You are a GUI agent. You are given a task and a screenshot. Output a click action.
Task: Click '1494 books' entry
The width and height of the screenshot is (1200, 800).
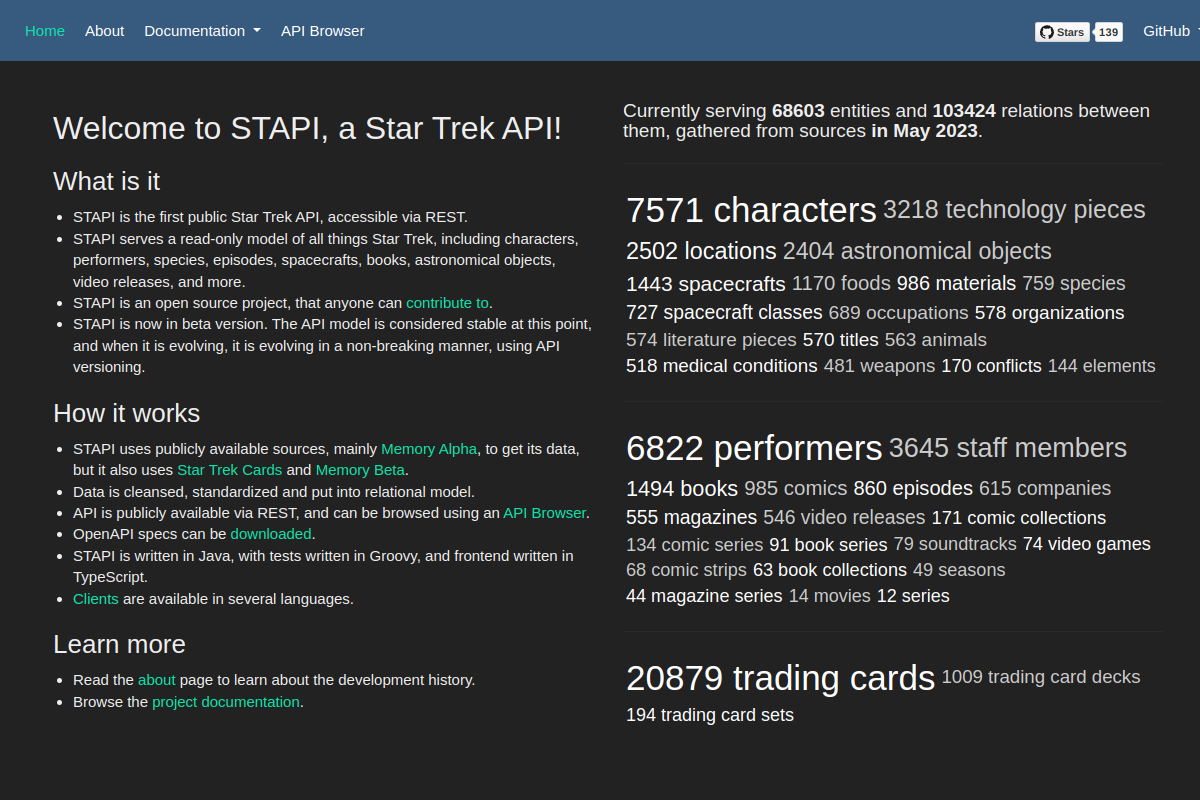[x=682, y=488]
